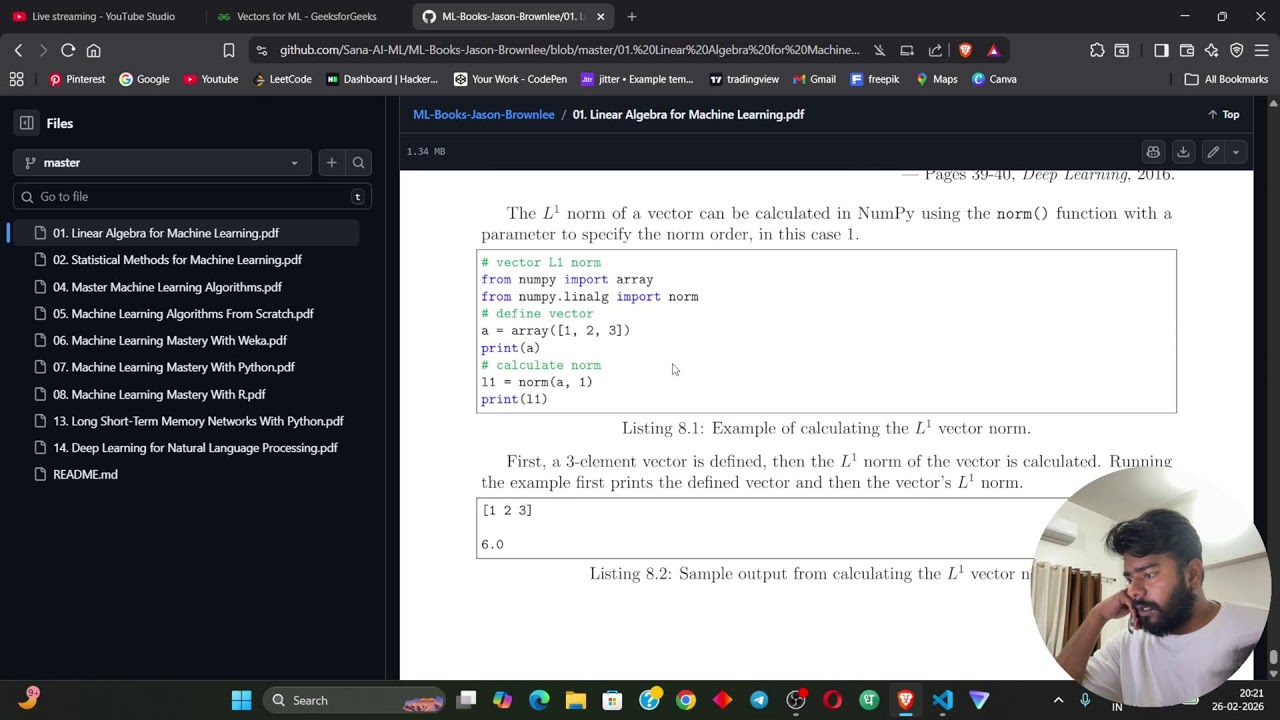This screenshot has height=720, width=1280.
Task: Open the master branch dropdown
Action: tap(163, 162)
